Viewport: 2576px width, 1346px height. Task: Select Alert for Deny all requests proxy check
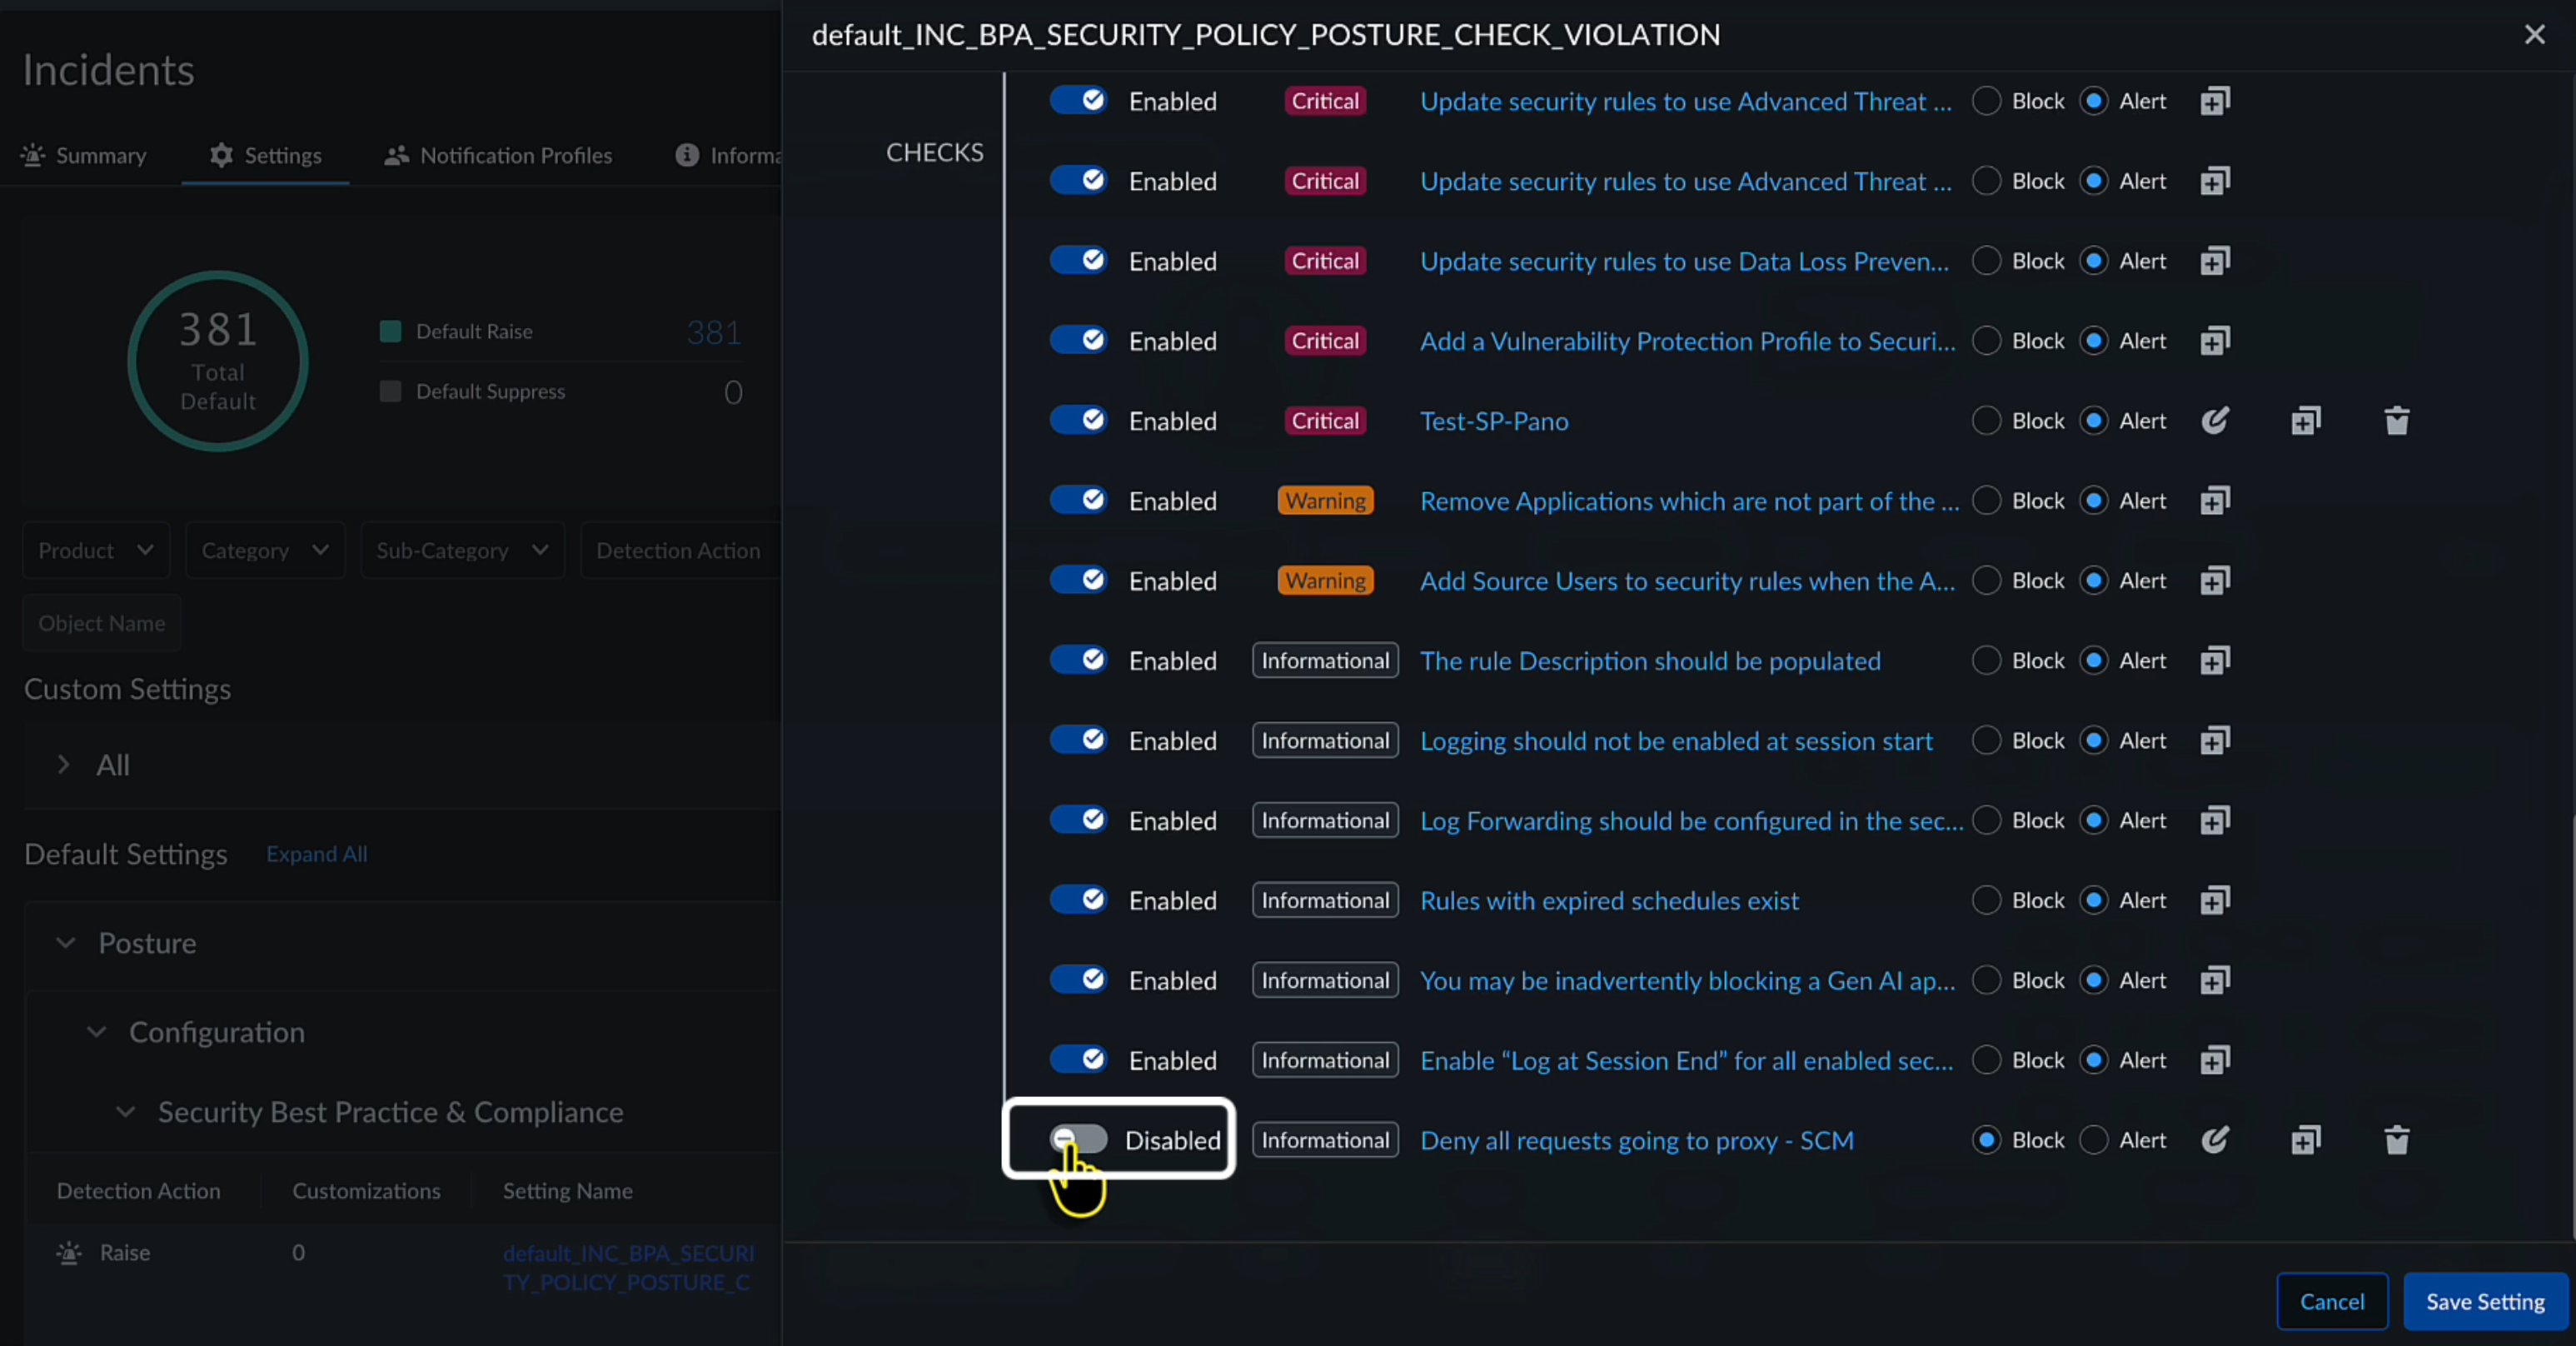(x=2093, y=1139)
